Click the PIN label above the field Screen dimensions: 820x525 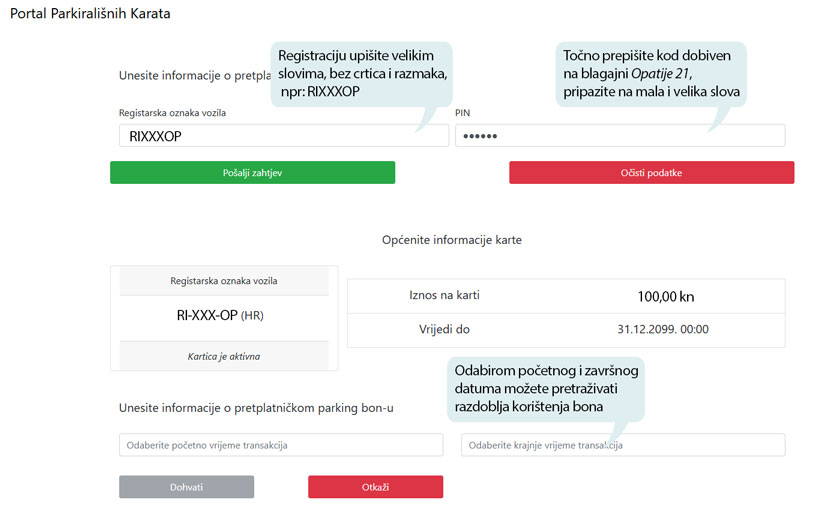[x=463, y=113]
